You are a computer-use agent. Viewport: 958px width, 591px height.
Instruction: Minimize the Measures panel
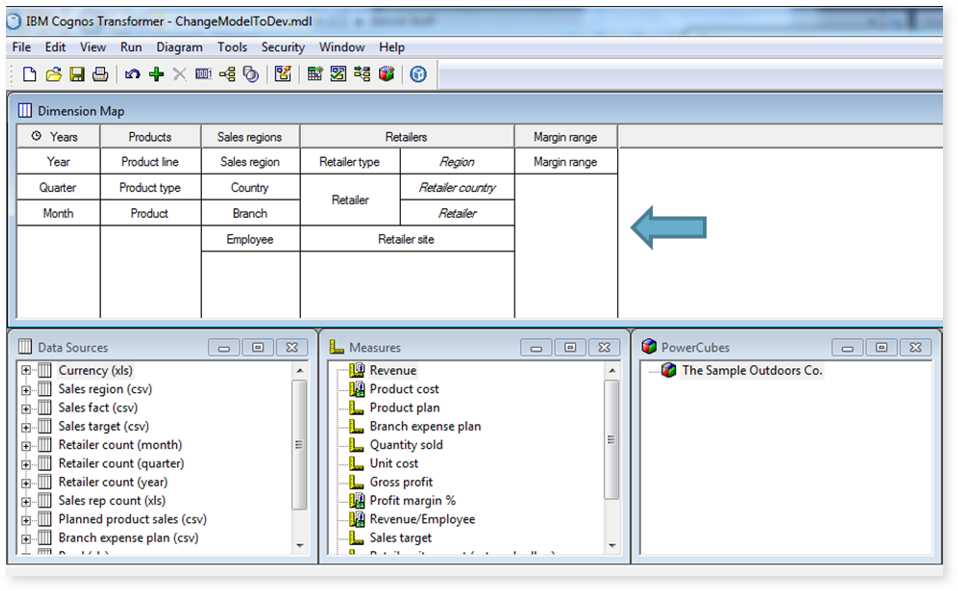point(536,348)
